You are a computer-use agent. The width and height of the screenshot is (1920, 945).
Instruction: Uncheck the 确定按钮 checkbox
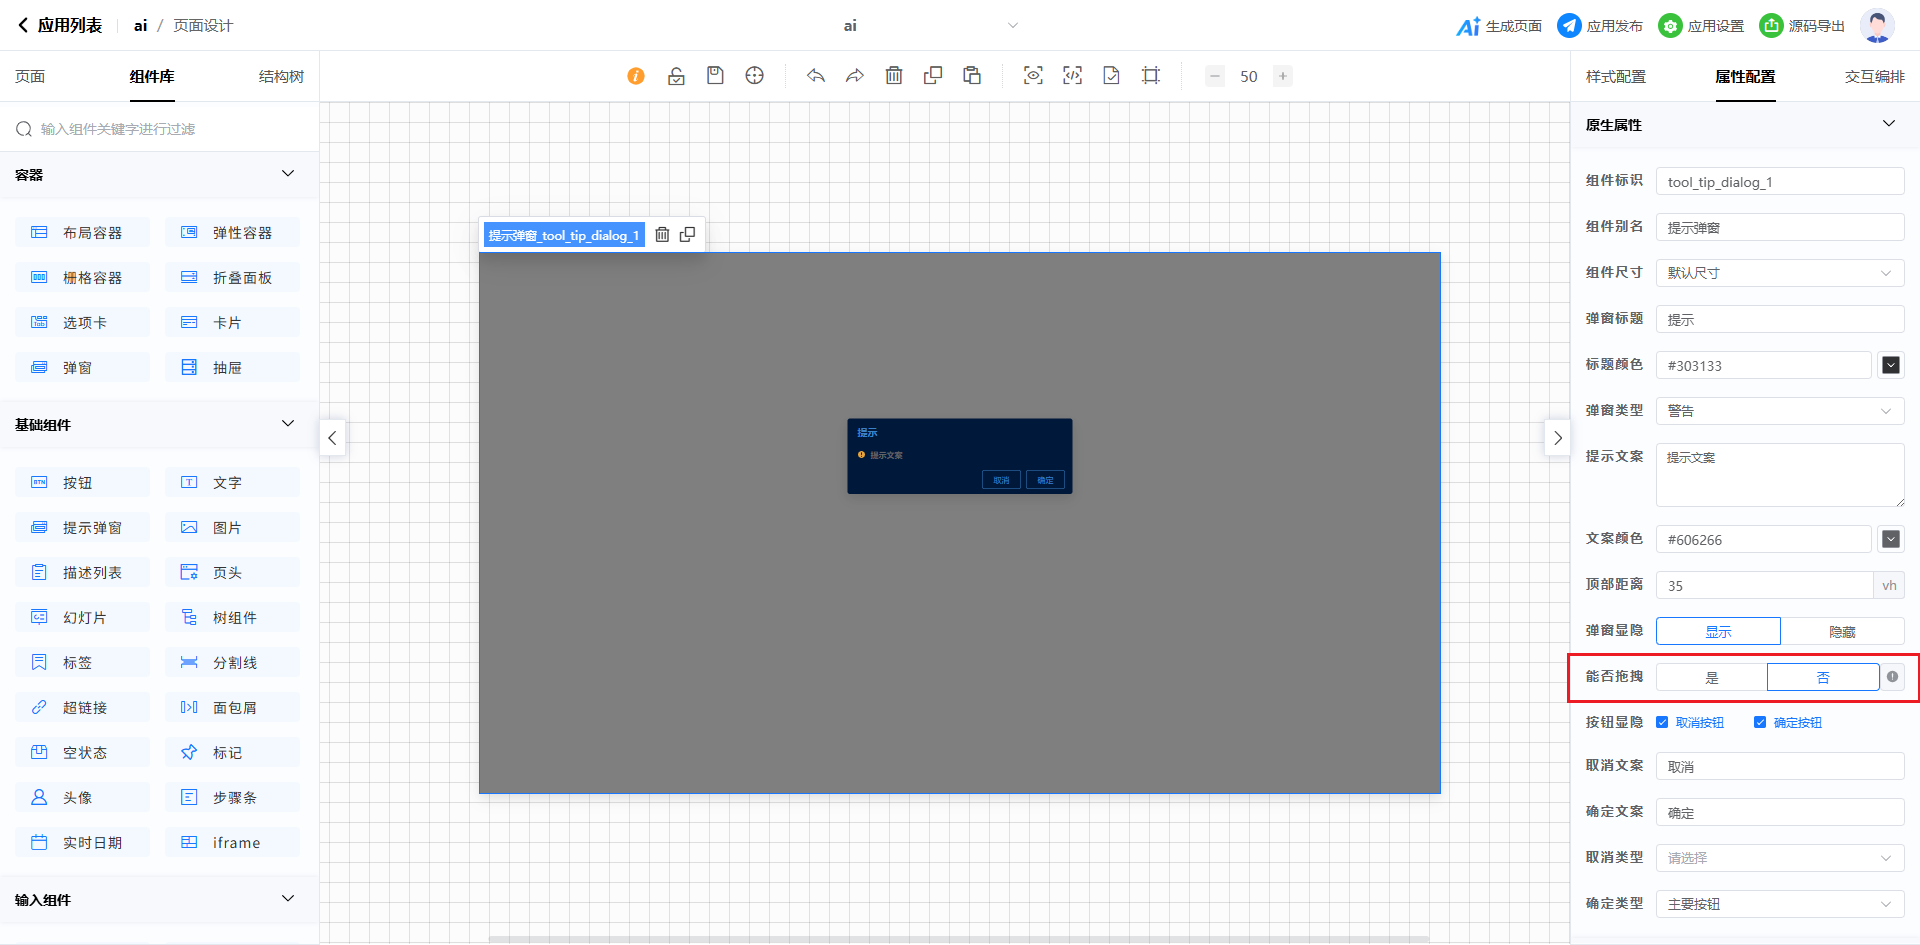point(1760,722)
